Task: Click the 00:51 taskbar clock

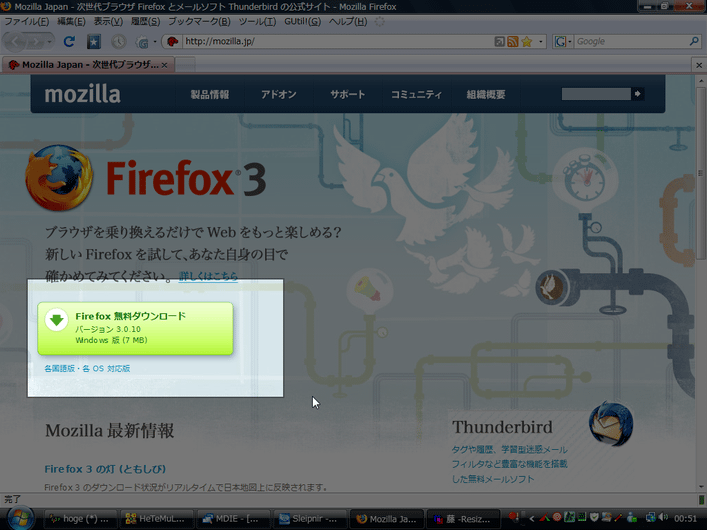Action: coord(685,519)
